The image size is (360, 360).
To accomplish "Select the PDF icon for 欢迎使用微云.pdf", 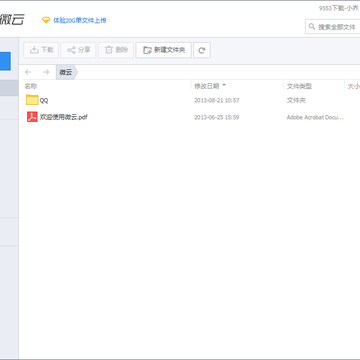I will point(32,117).
